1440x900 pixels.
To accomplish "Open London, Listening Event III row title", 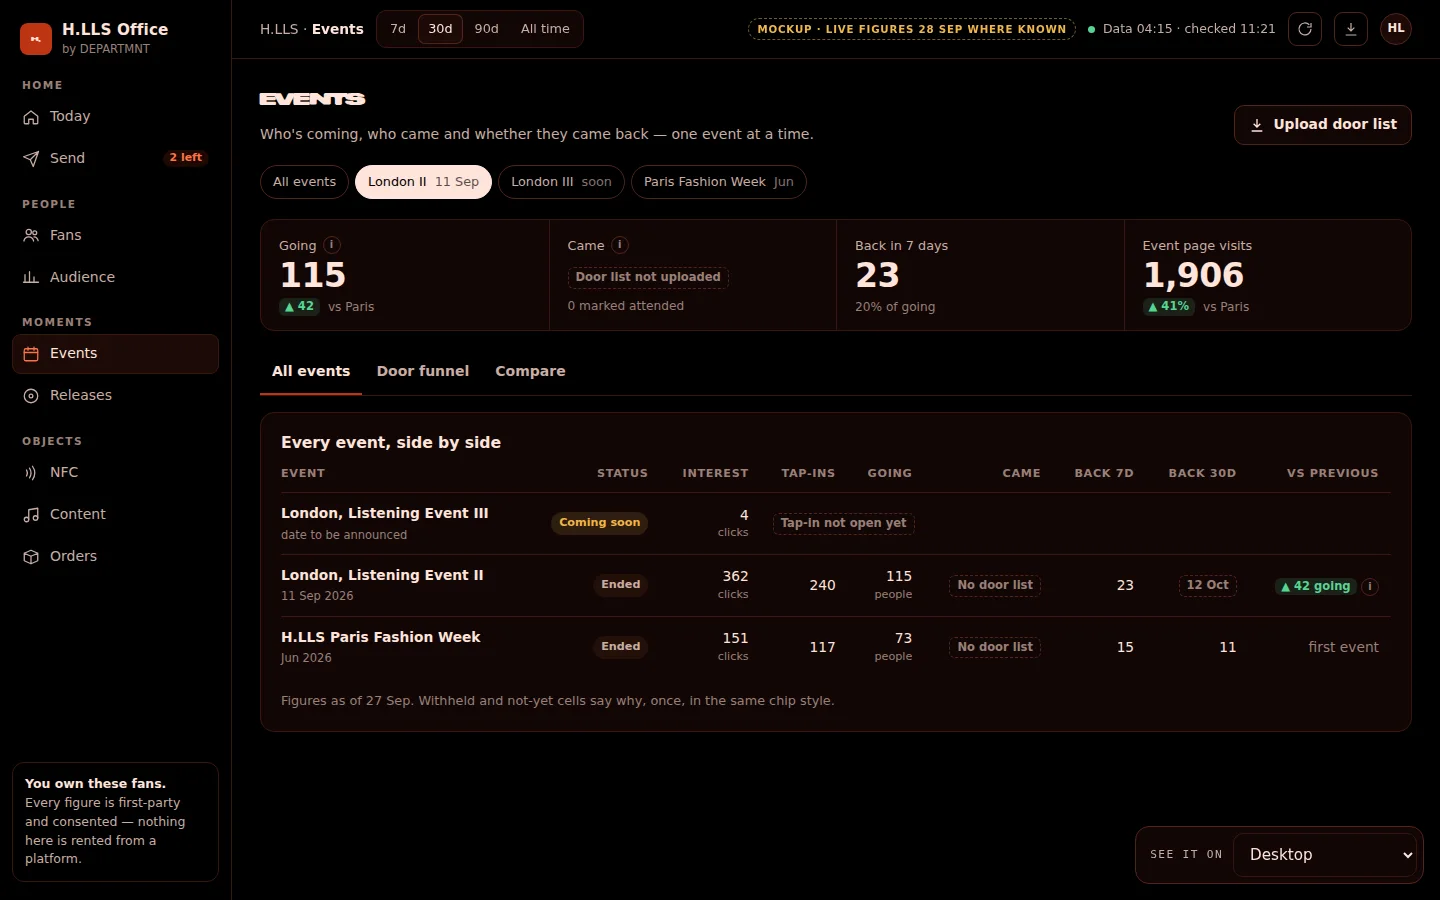I will pyautogui.click(x=385, y=513).
